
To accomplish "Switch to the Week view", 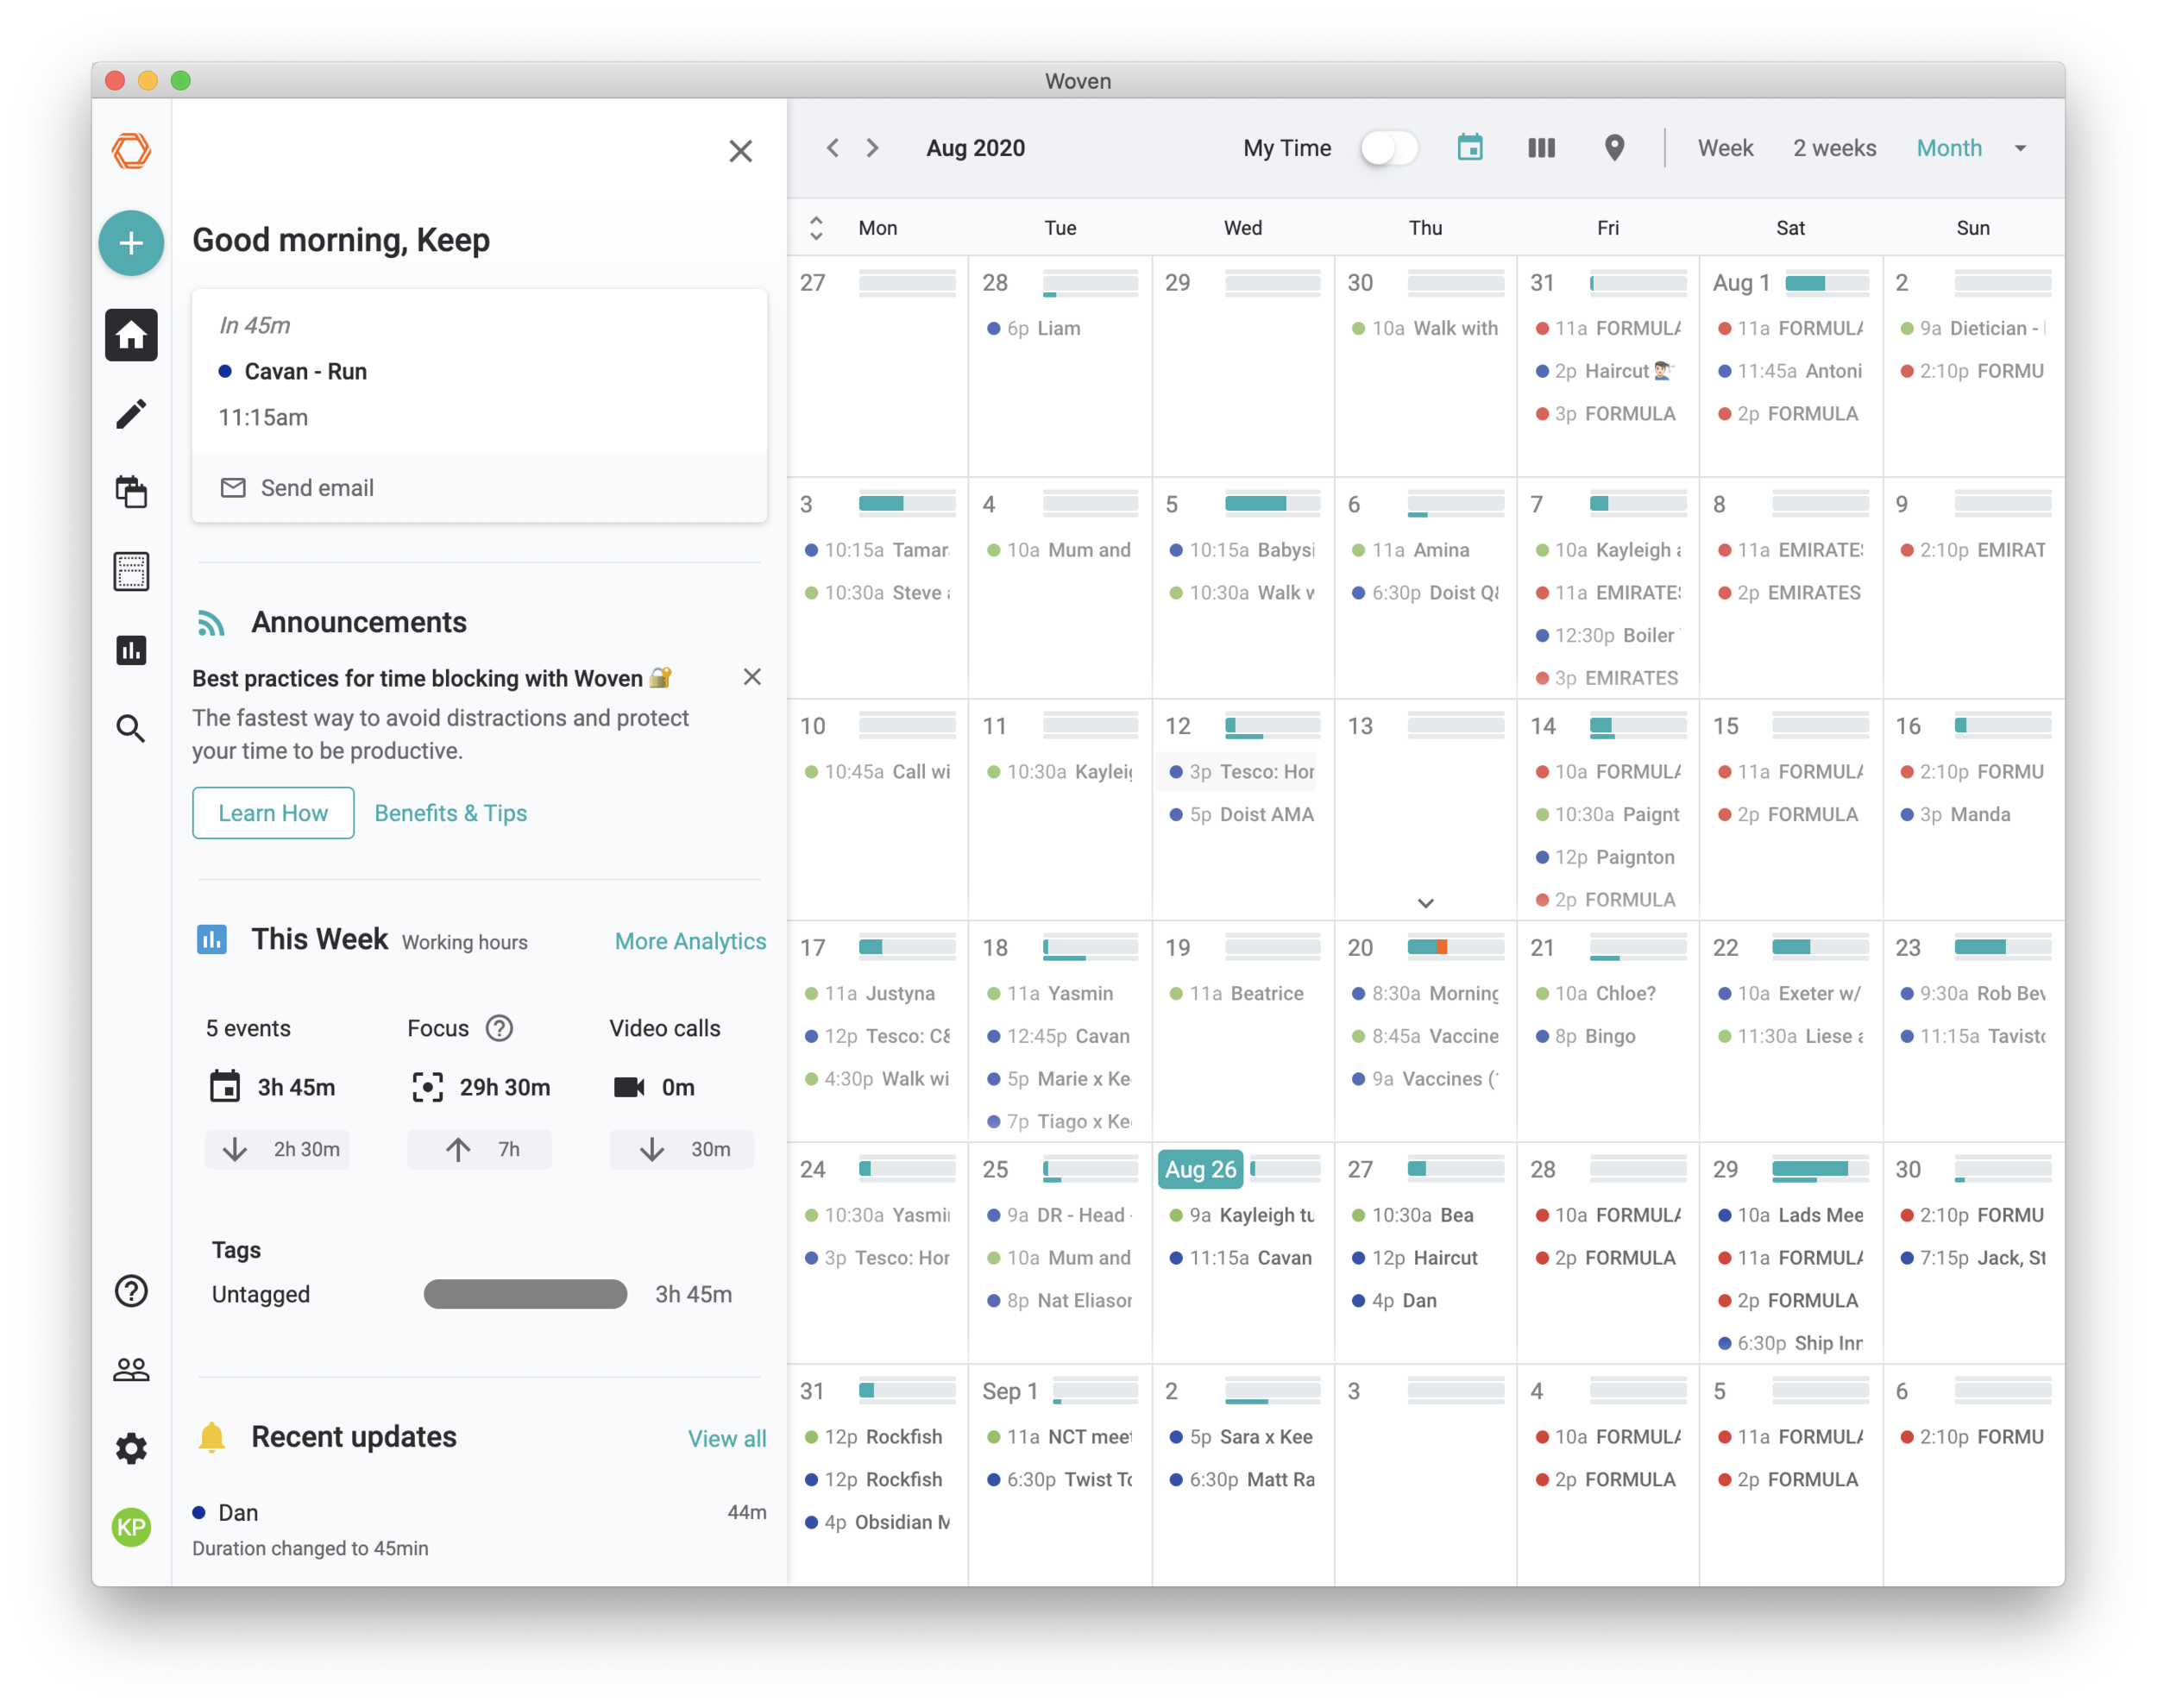I will click(x=1725, y=148).
